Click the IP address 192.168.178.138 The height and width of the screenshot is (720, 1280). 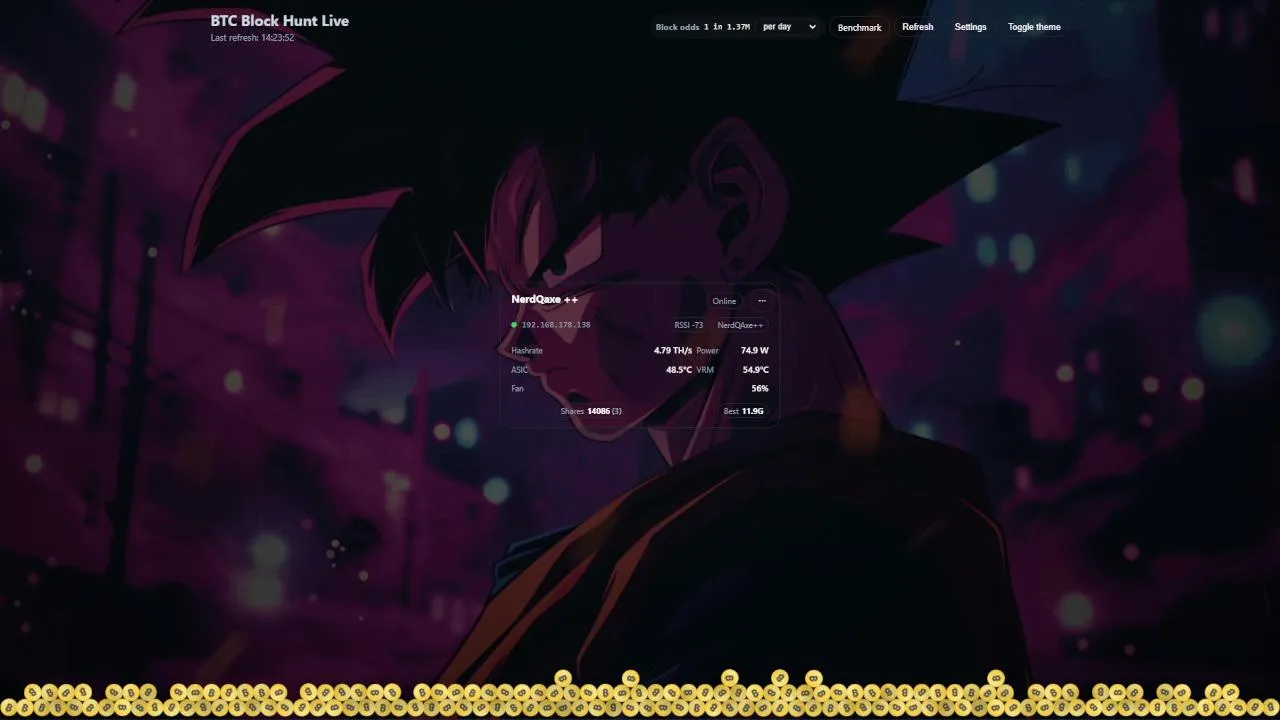(x=556, y=325)
